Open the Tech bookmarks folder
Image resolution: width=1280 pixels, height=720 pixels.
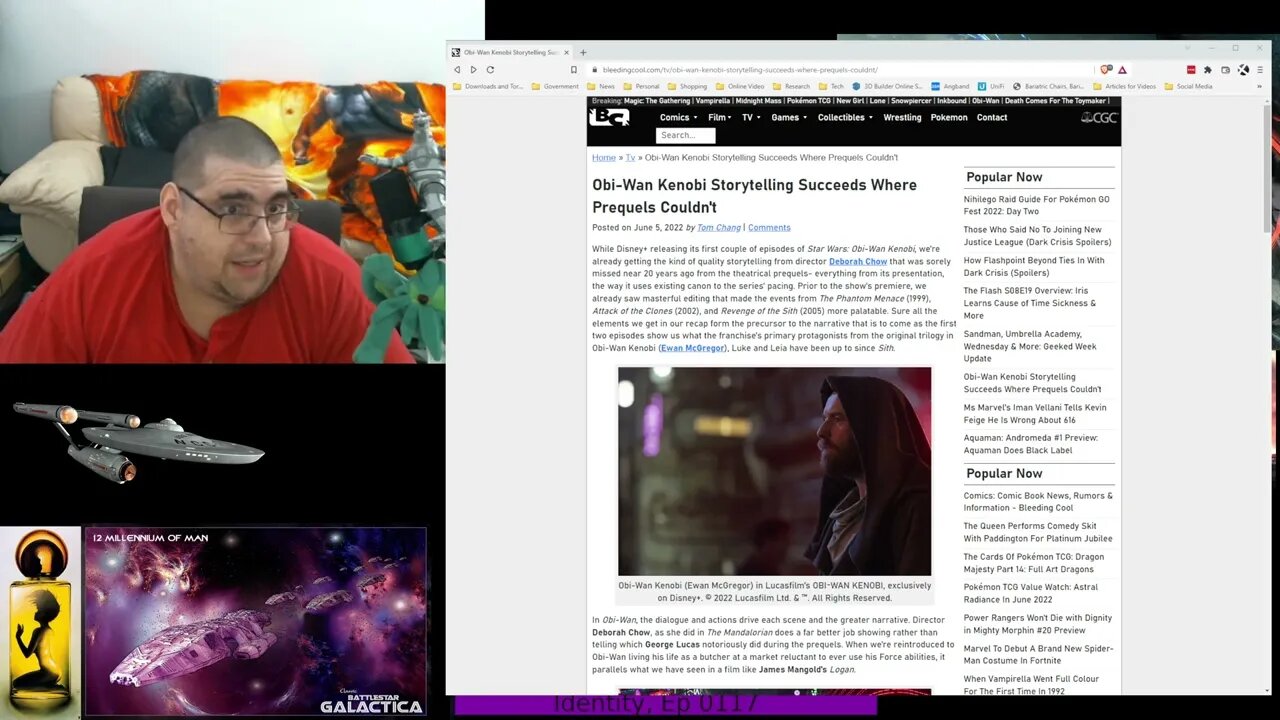pyautogui.click(x=831, y=86)
